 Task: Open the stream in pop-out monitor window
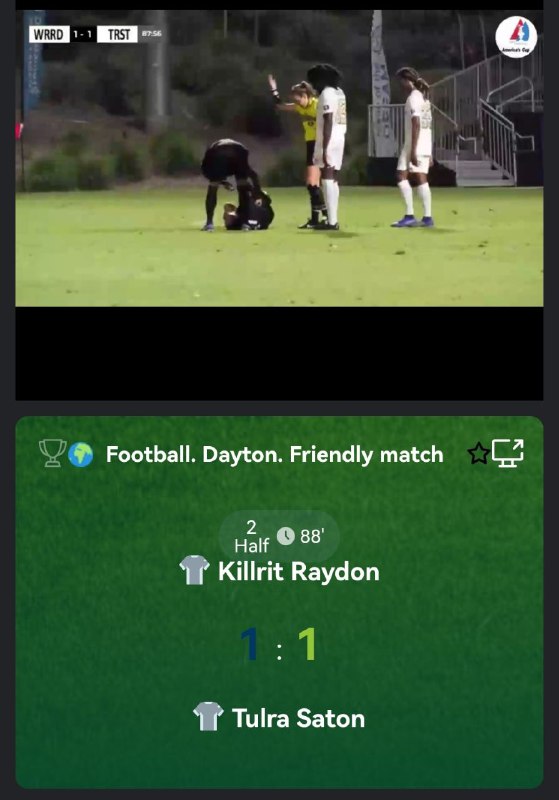coord(508,453)
